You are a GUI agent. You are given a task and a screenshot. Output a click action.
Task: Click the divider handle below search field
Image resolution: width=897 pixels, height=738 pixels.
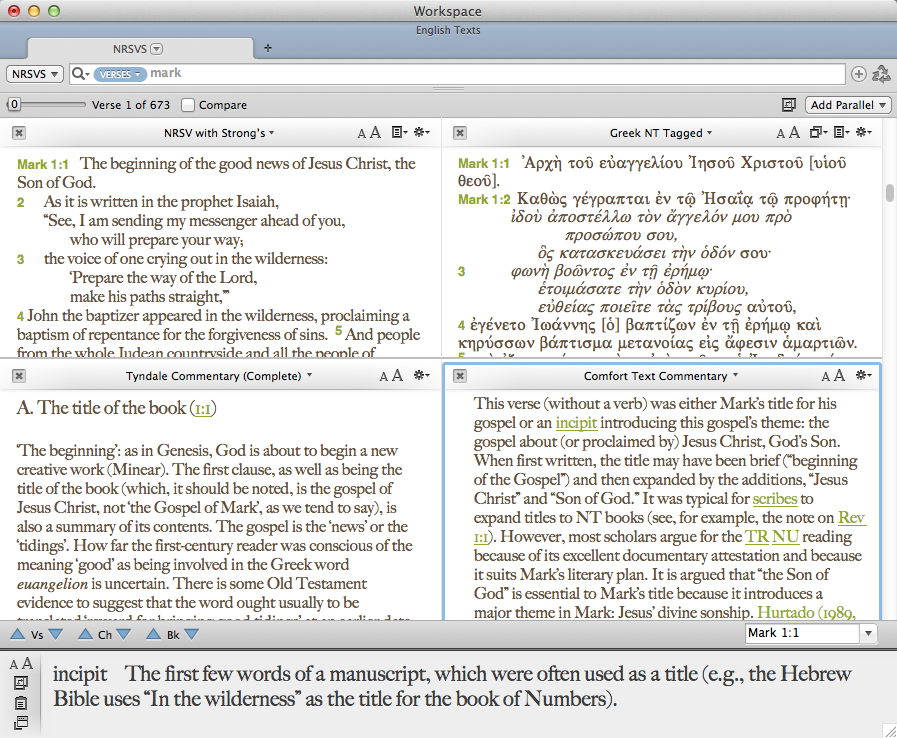[x=448, y=89]
